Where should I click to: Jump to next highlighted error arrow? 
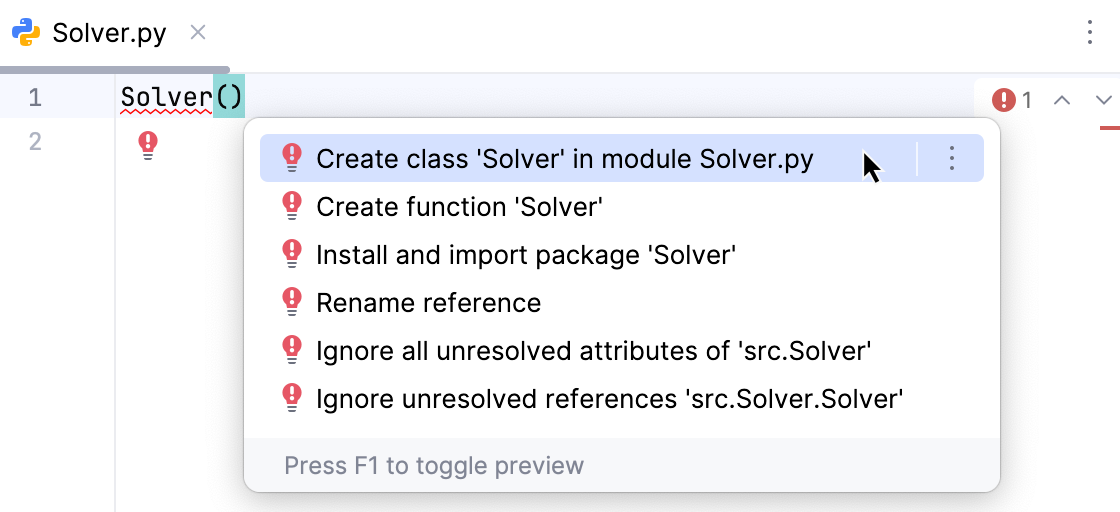click(1103, 99)
